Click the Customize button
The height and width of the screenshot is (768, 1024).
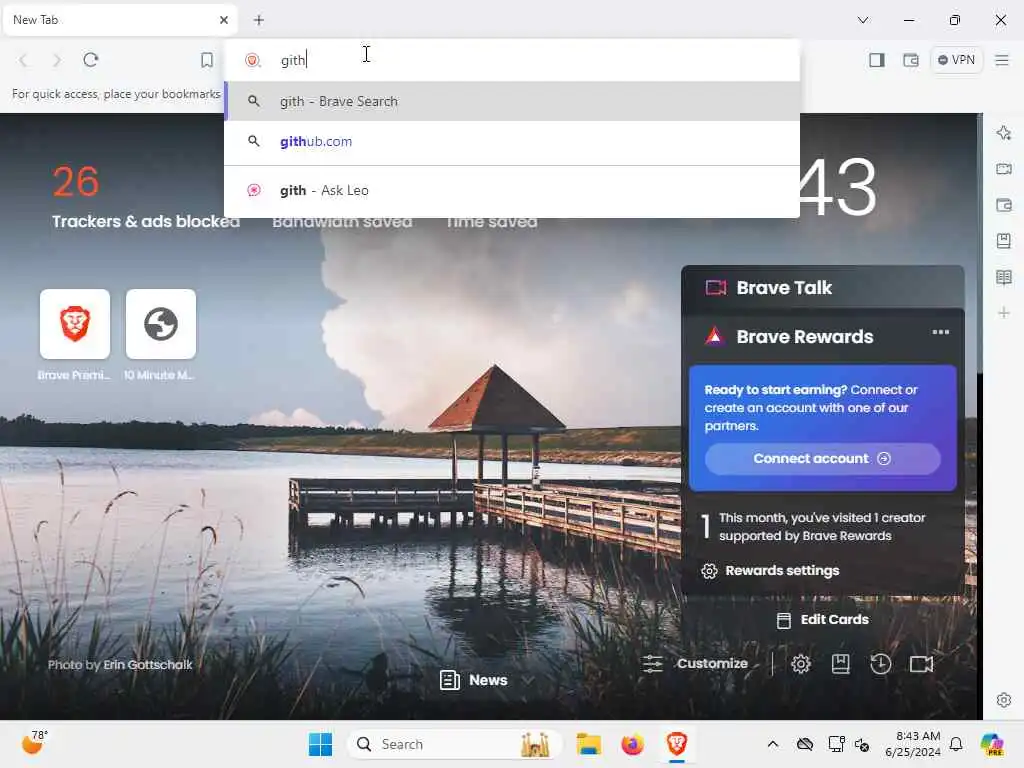pos(696,664)
